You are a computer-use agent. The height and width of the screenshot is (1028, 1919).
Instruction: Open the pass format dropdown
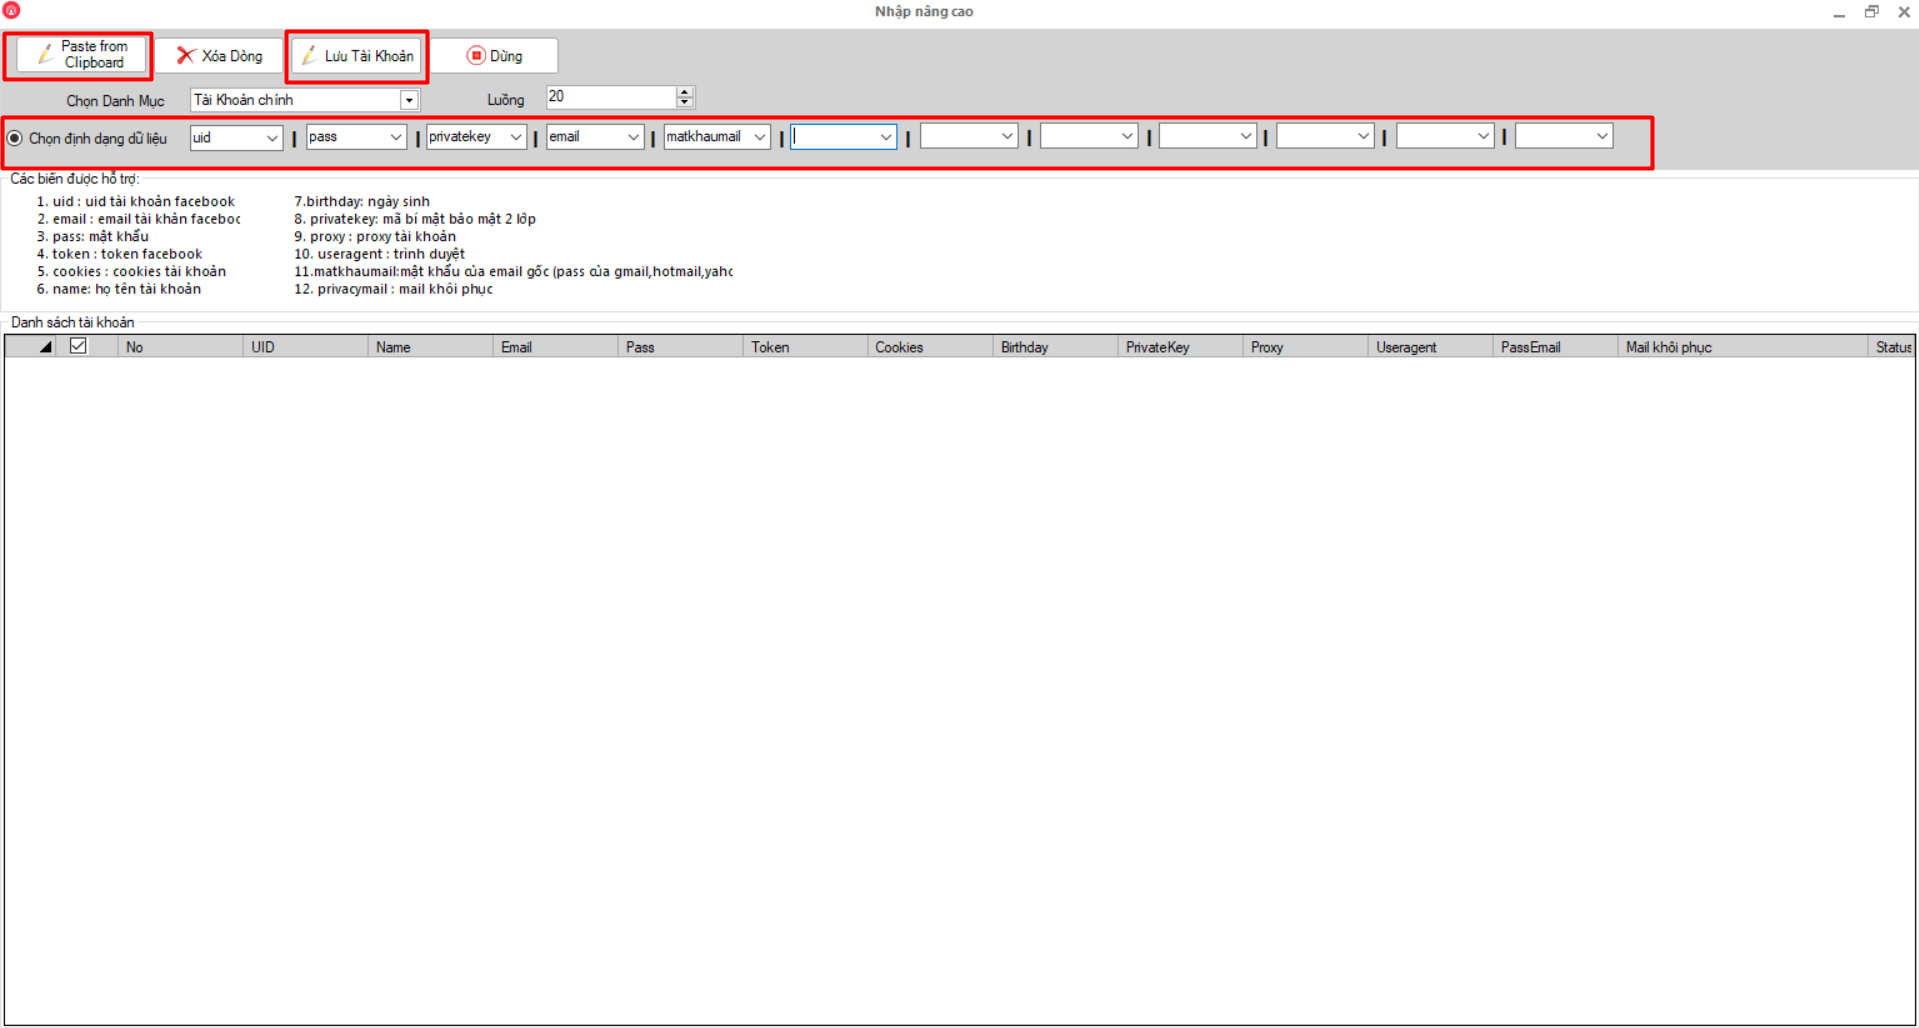click(x=396, y=137)
